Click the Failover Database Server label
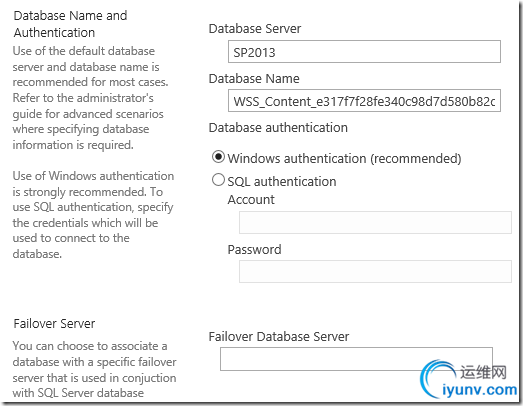The image size is (523, 406). point(279,337)
